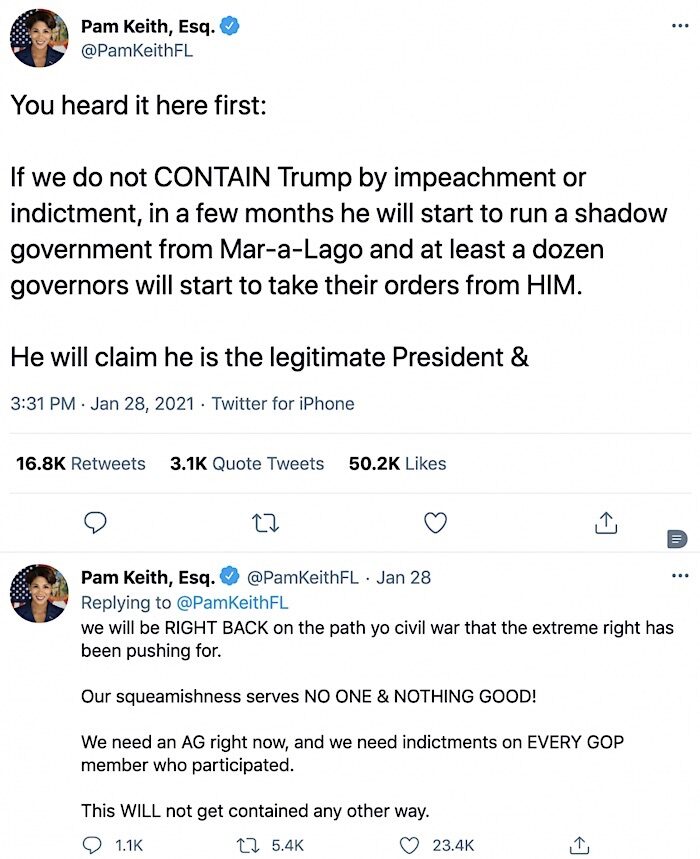Open the profile avatar on the reply tweet

point(39,593)
